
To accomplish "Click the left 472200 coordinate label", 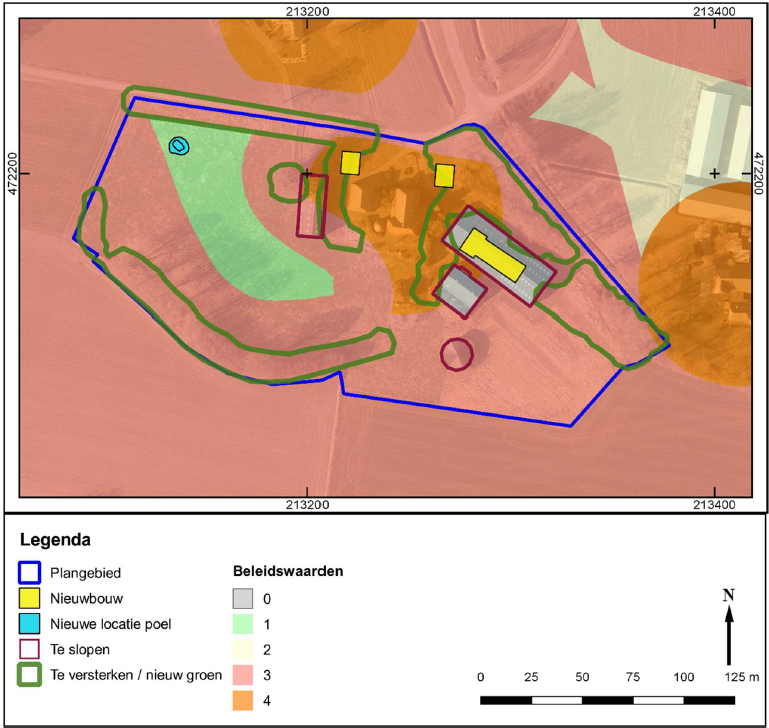I will (x=12, y=174).
